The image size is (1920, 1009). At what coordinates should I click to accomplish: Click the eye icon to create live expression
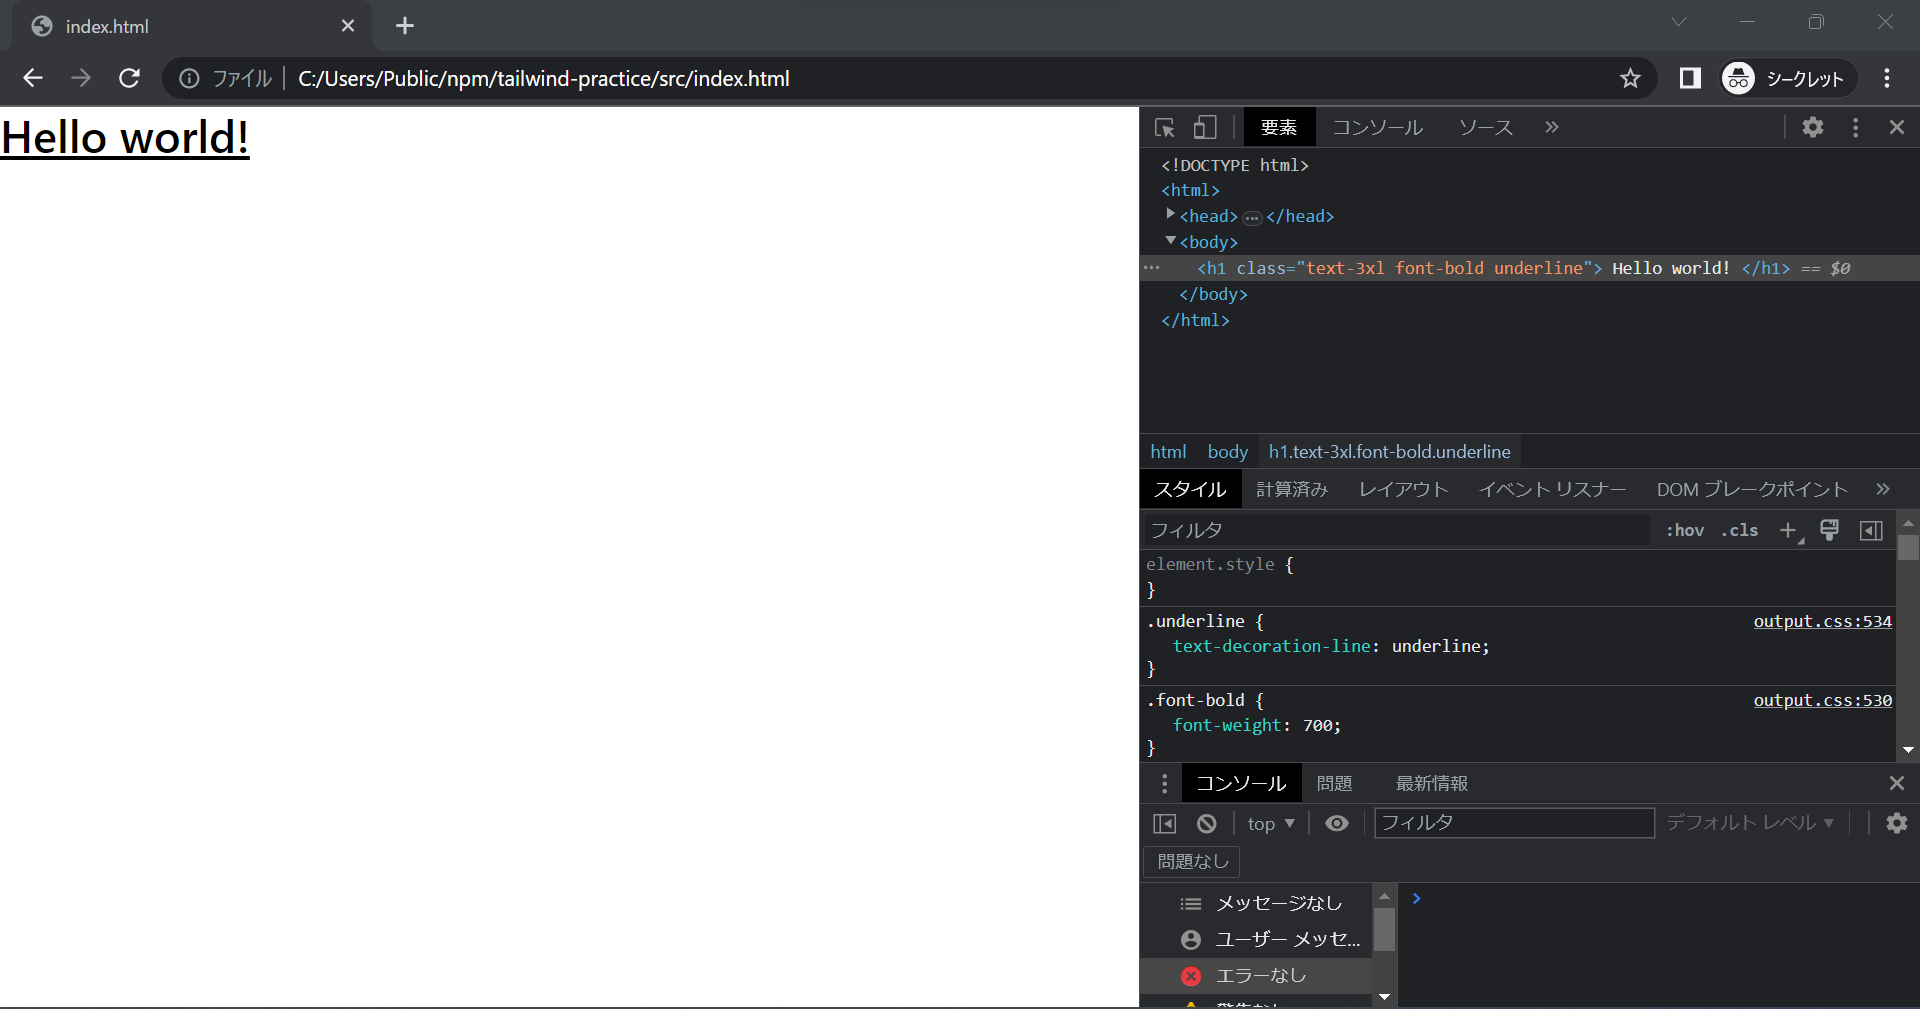coord(1337,823)
